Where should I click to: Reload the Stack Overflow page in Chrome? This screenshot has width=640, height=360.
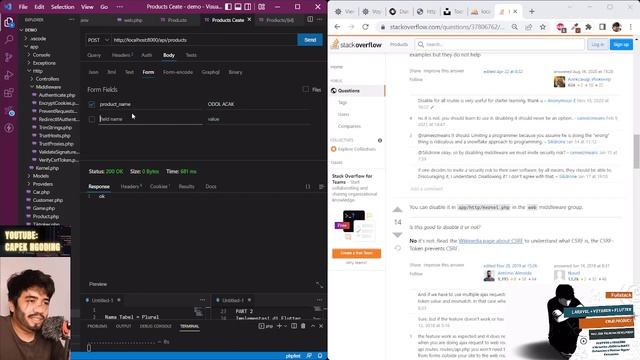(x=365, y=27)
